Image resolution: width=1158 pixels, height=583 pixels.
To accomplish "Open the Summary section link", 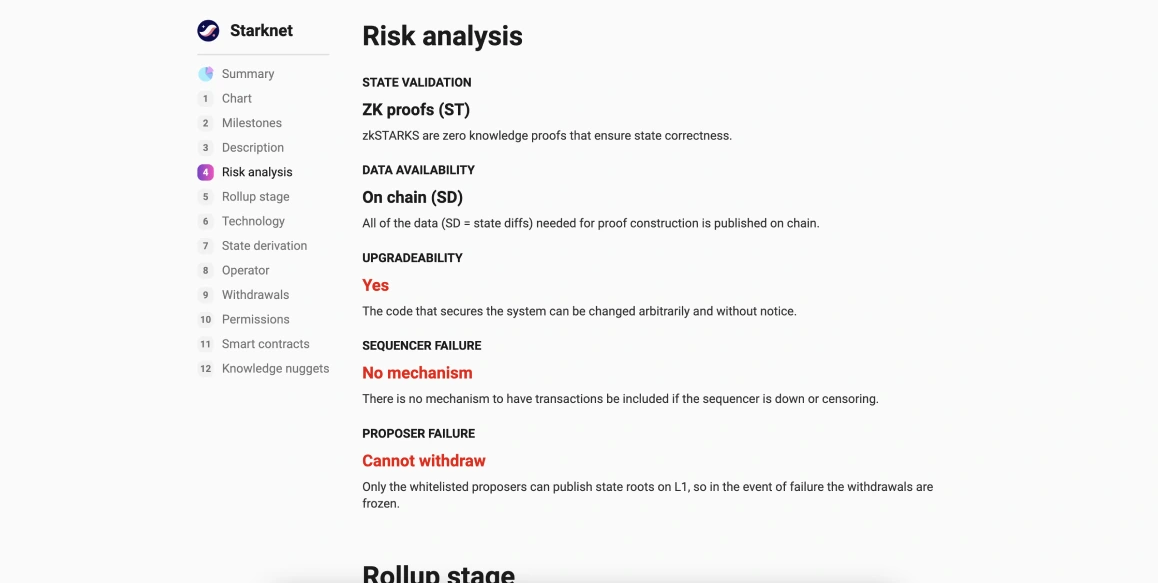I will click(x=248, y=74).
